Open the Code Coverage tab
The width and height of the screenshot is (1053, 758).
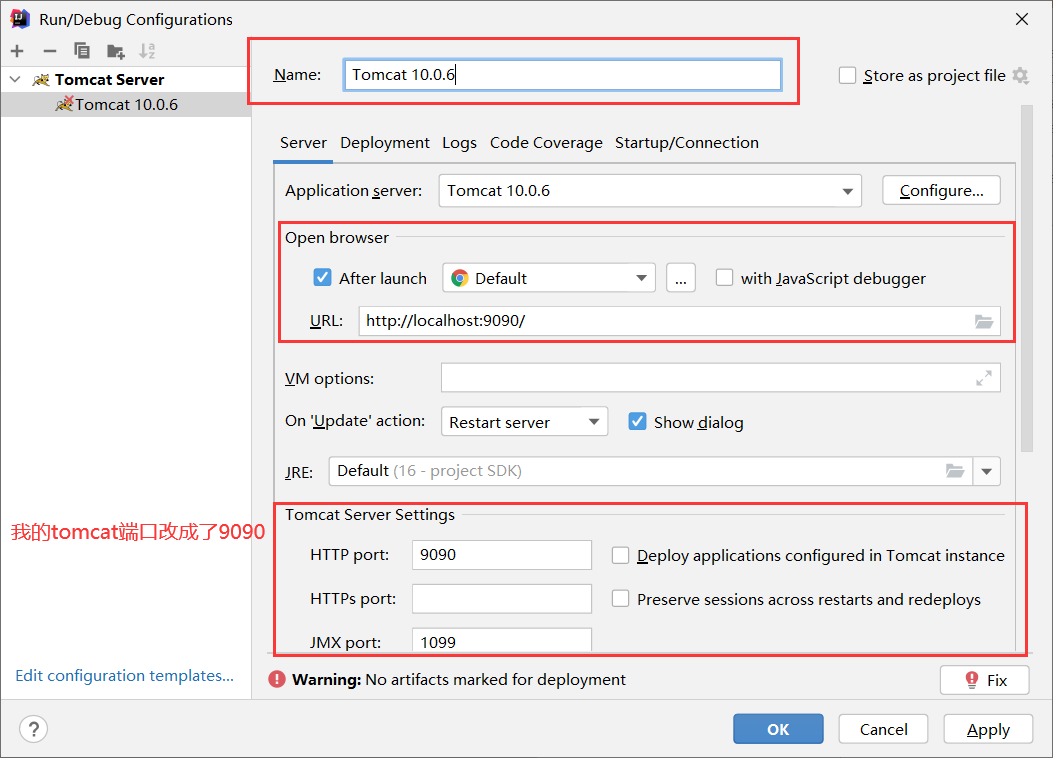point(546,143)
